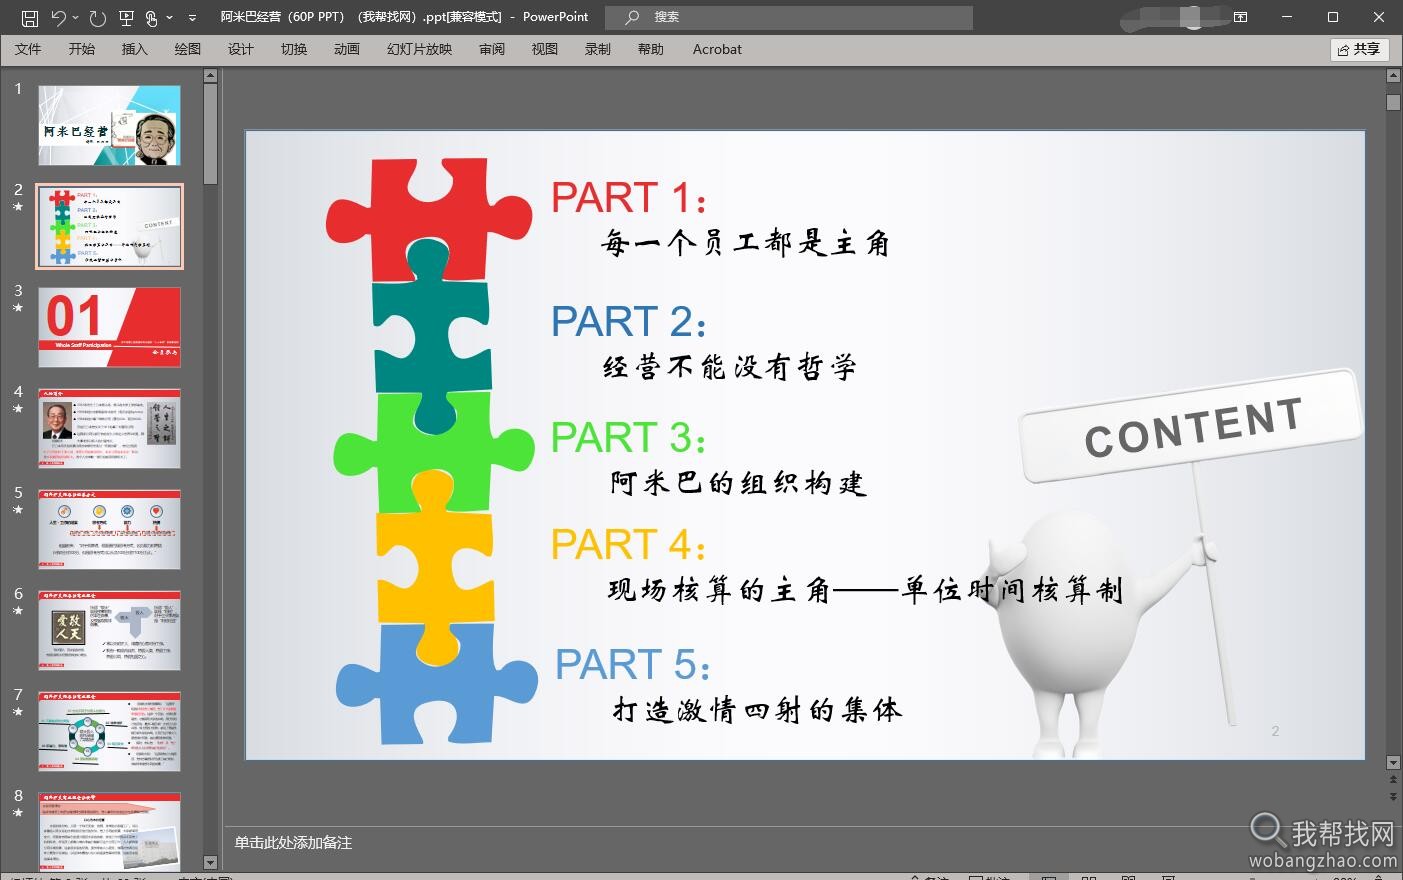The image size is (1403, 880).
Task: Click the PART 4: heading text
Action: click(630, 545)
